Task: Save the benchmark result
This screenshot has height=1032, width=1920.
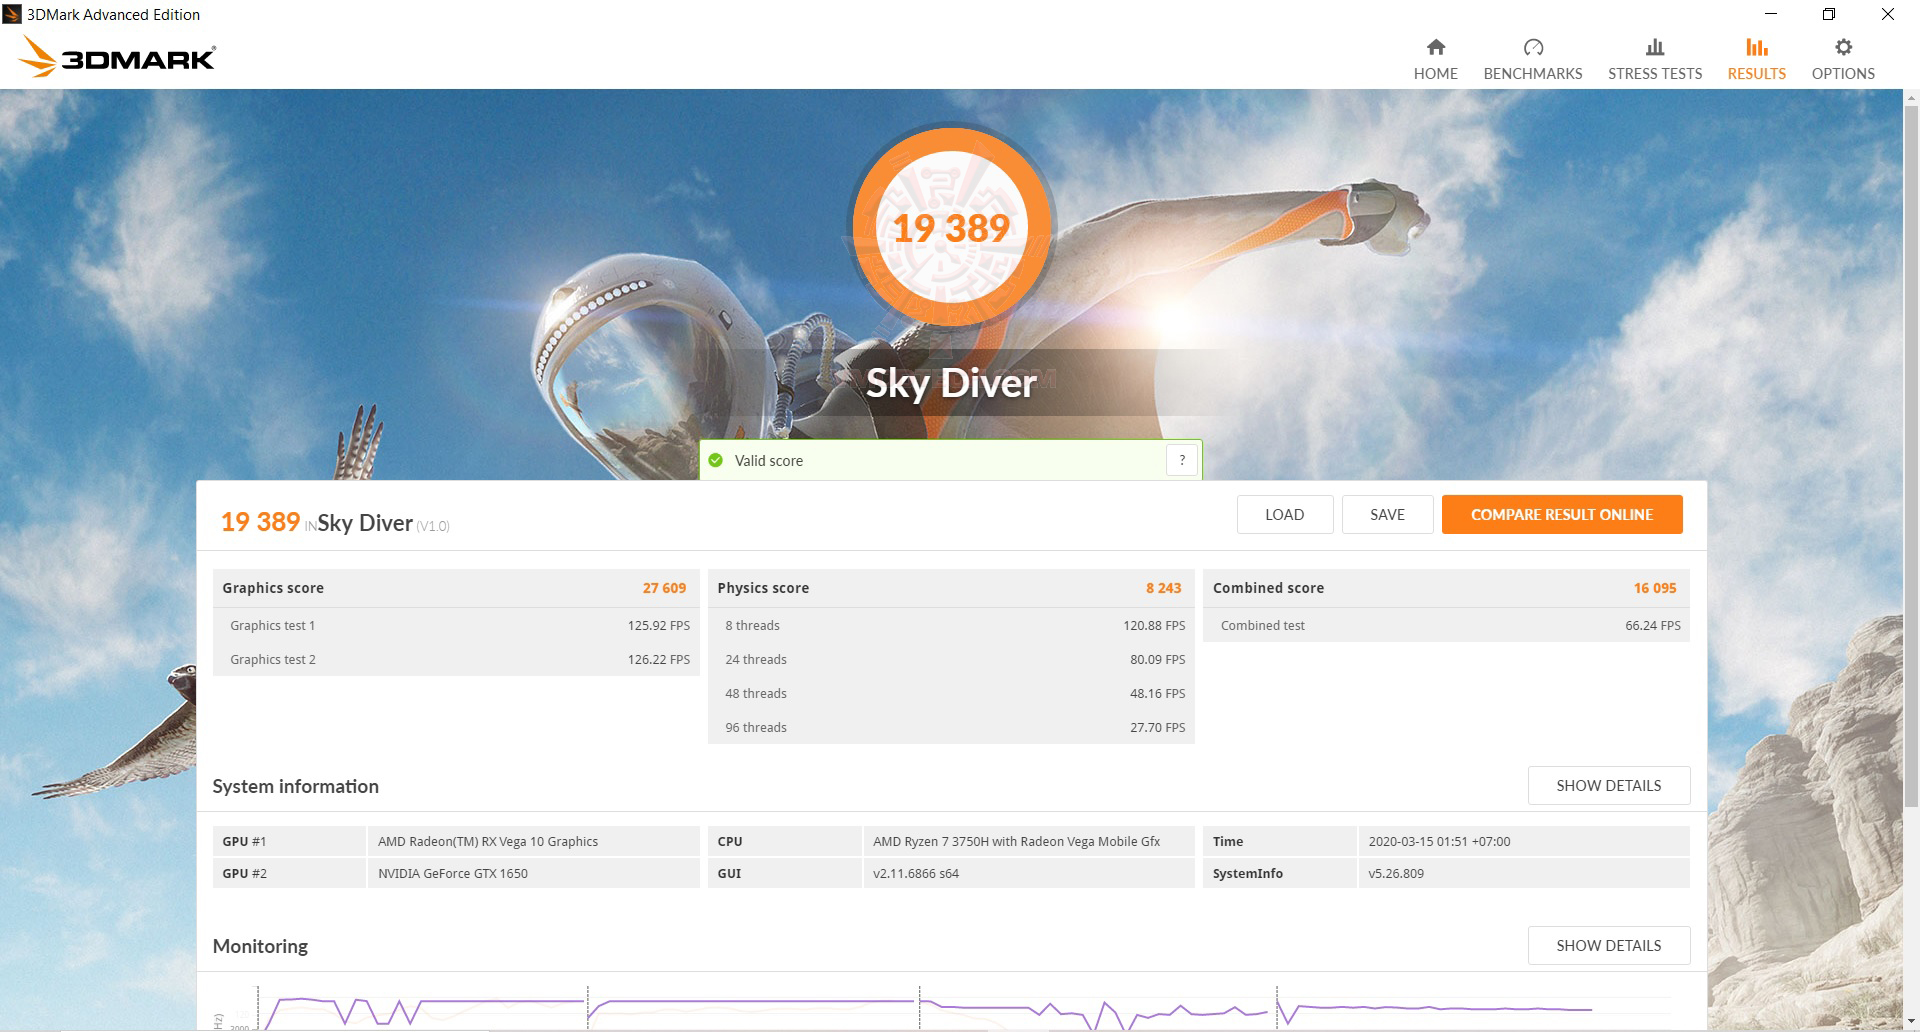Action: 1387,514
